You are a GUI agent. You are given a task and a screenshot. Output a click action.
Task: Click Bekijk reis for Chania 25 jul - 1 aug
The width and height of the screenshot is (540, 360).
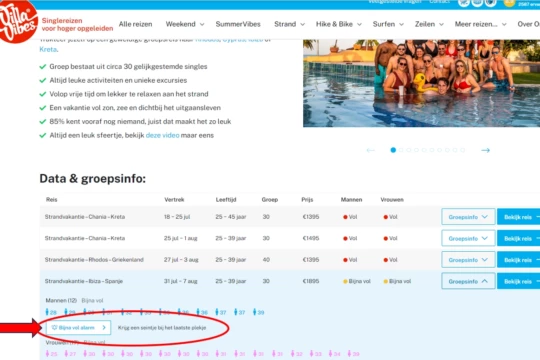click(519, 238)
